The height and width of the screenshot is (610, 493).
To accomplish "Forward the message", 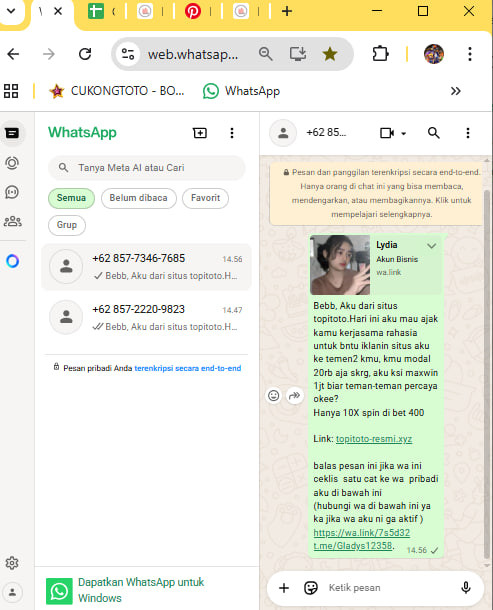I will click(x=295, y=396).
